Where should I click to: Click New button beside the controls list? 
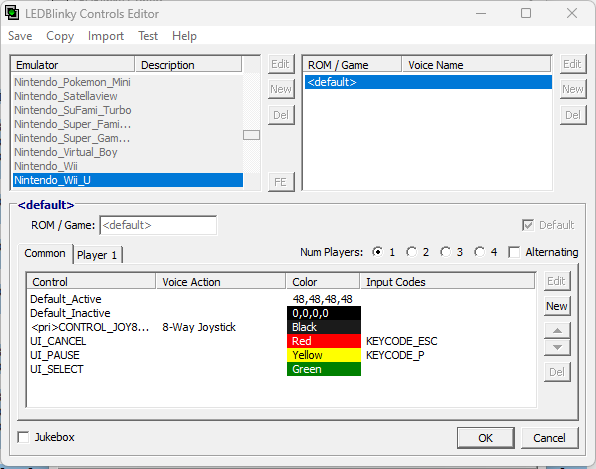click(x=557, y=306)
